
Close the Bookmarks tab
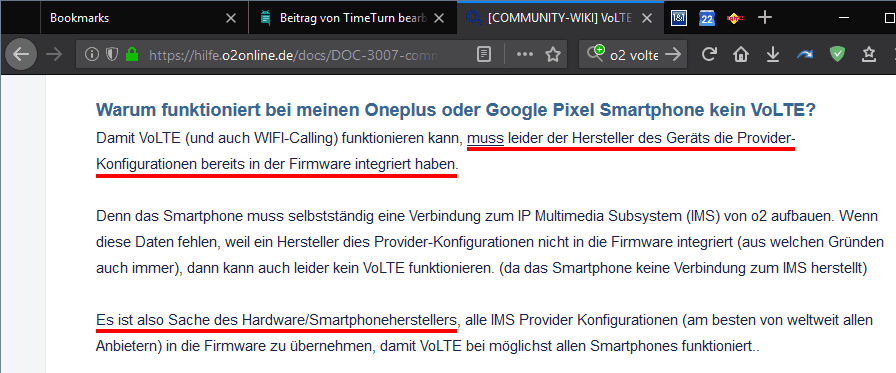coord(230,18)
